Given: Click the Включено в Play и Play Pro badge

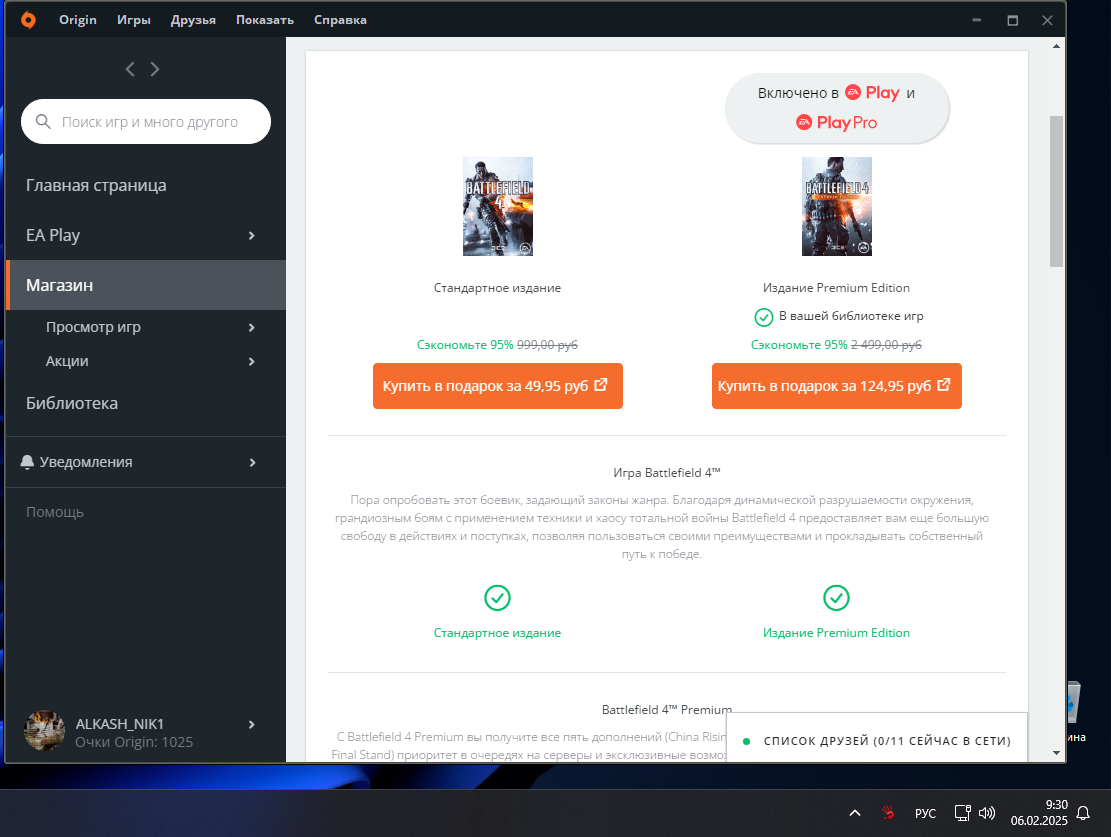Looking at the screenshot, I should (x=836, y=108).
